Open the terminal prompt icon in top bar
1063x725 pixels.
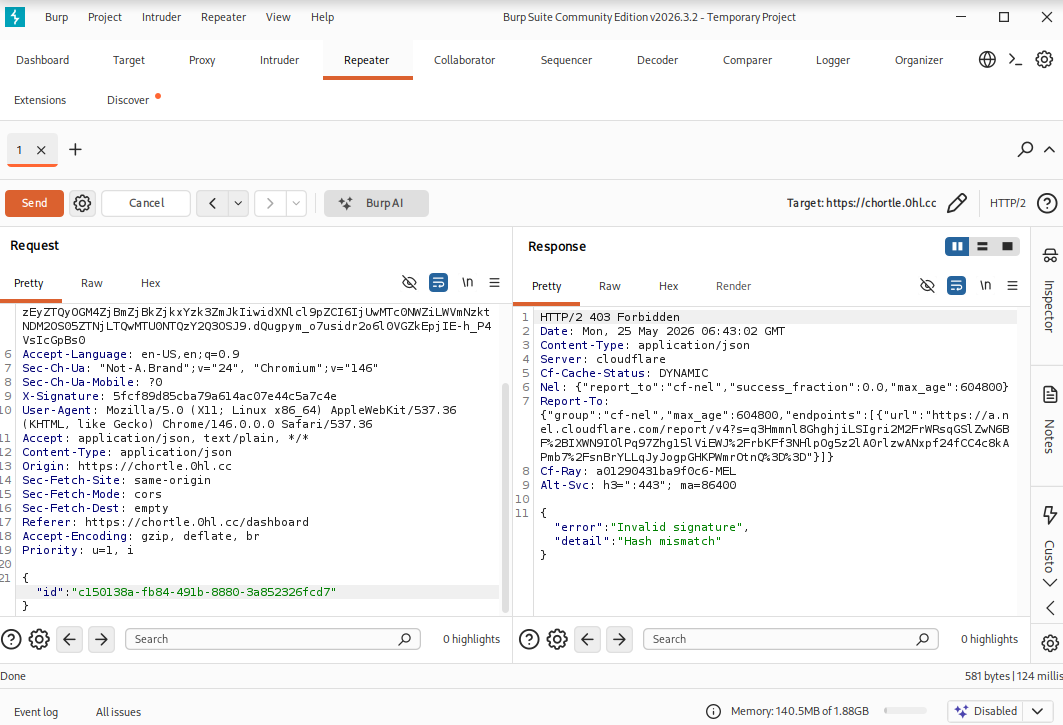[1015, 60]
